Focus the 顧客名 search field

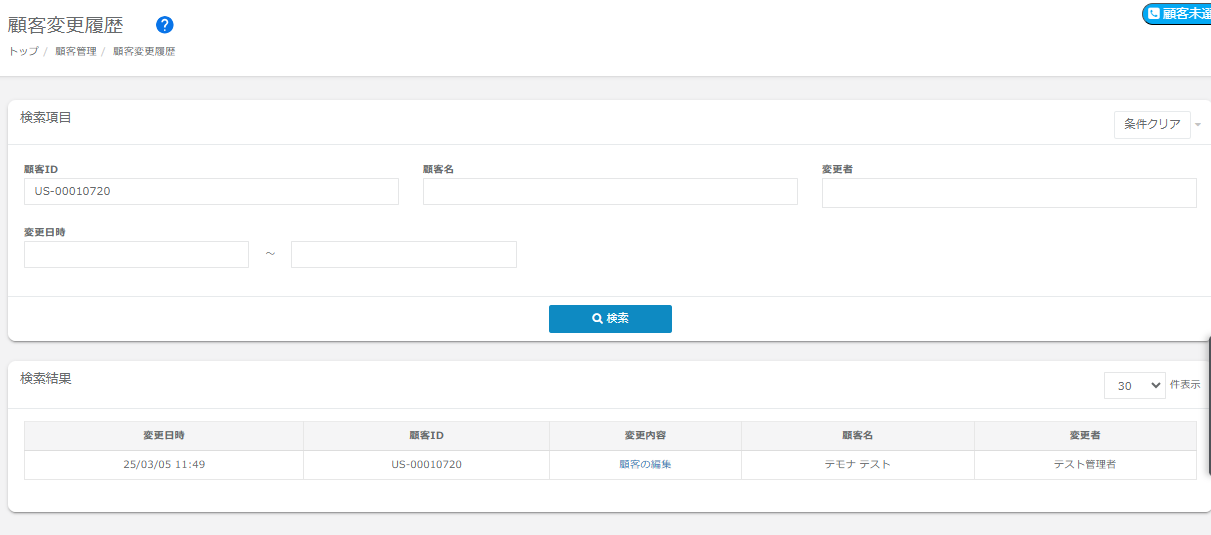click(x=610, y=192)
